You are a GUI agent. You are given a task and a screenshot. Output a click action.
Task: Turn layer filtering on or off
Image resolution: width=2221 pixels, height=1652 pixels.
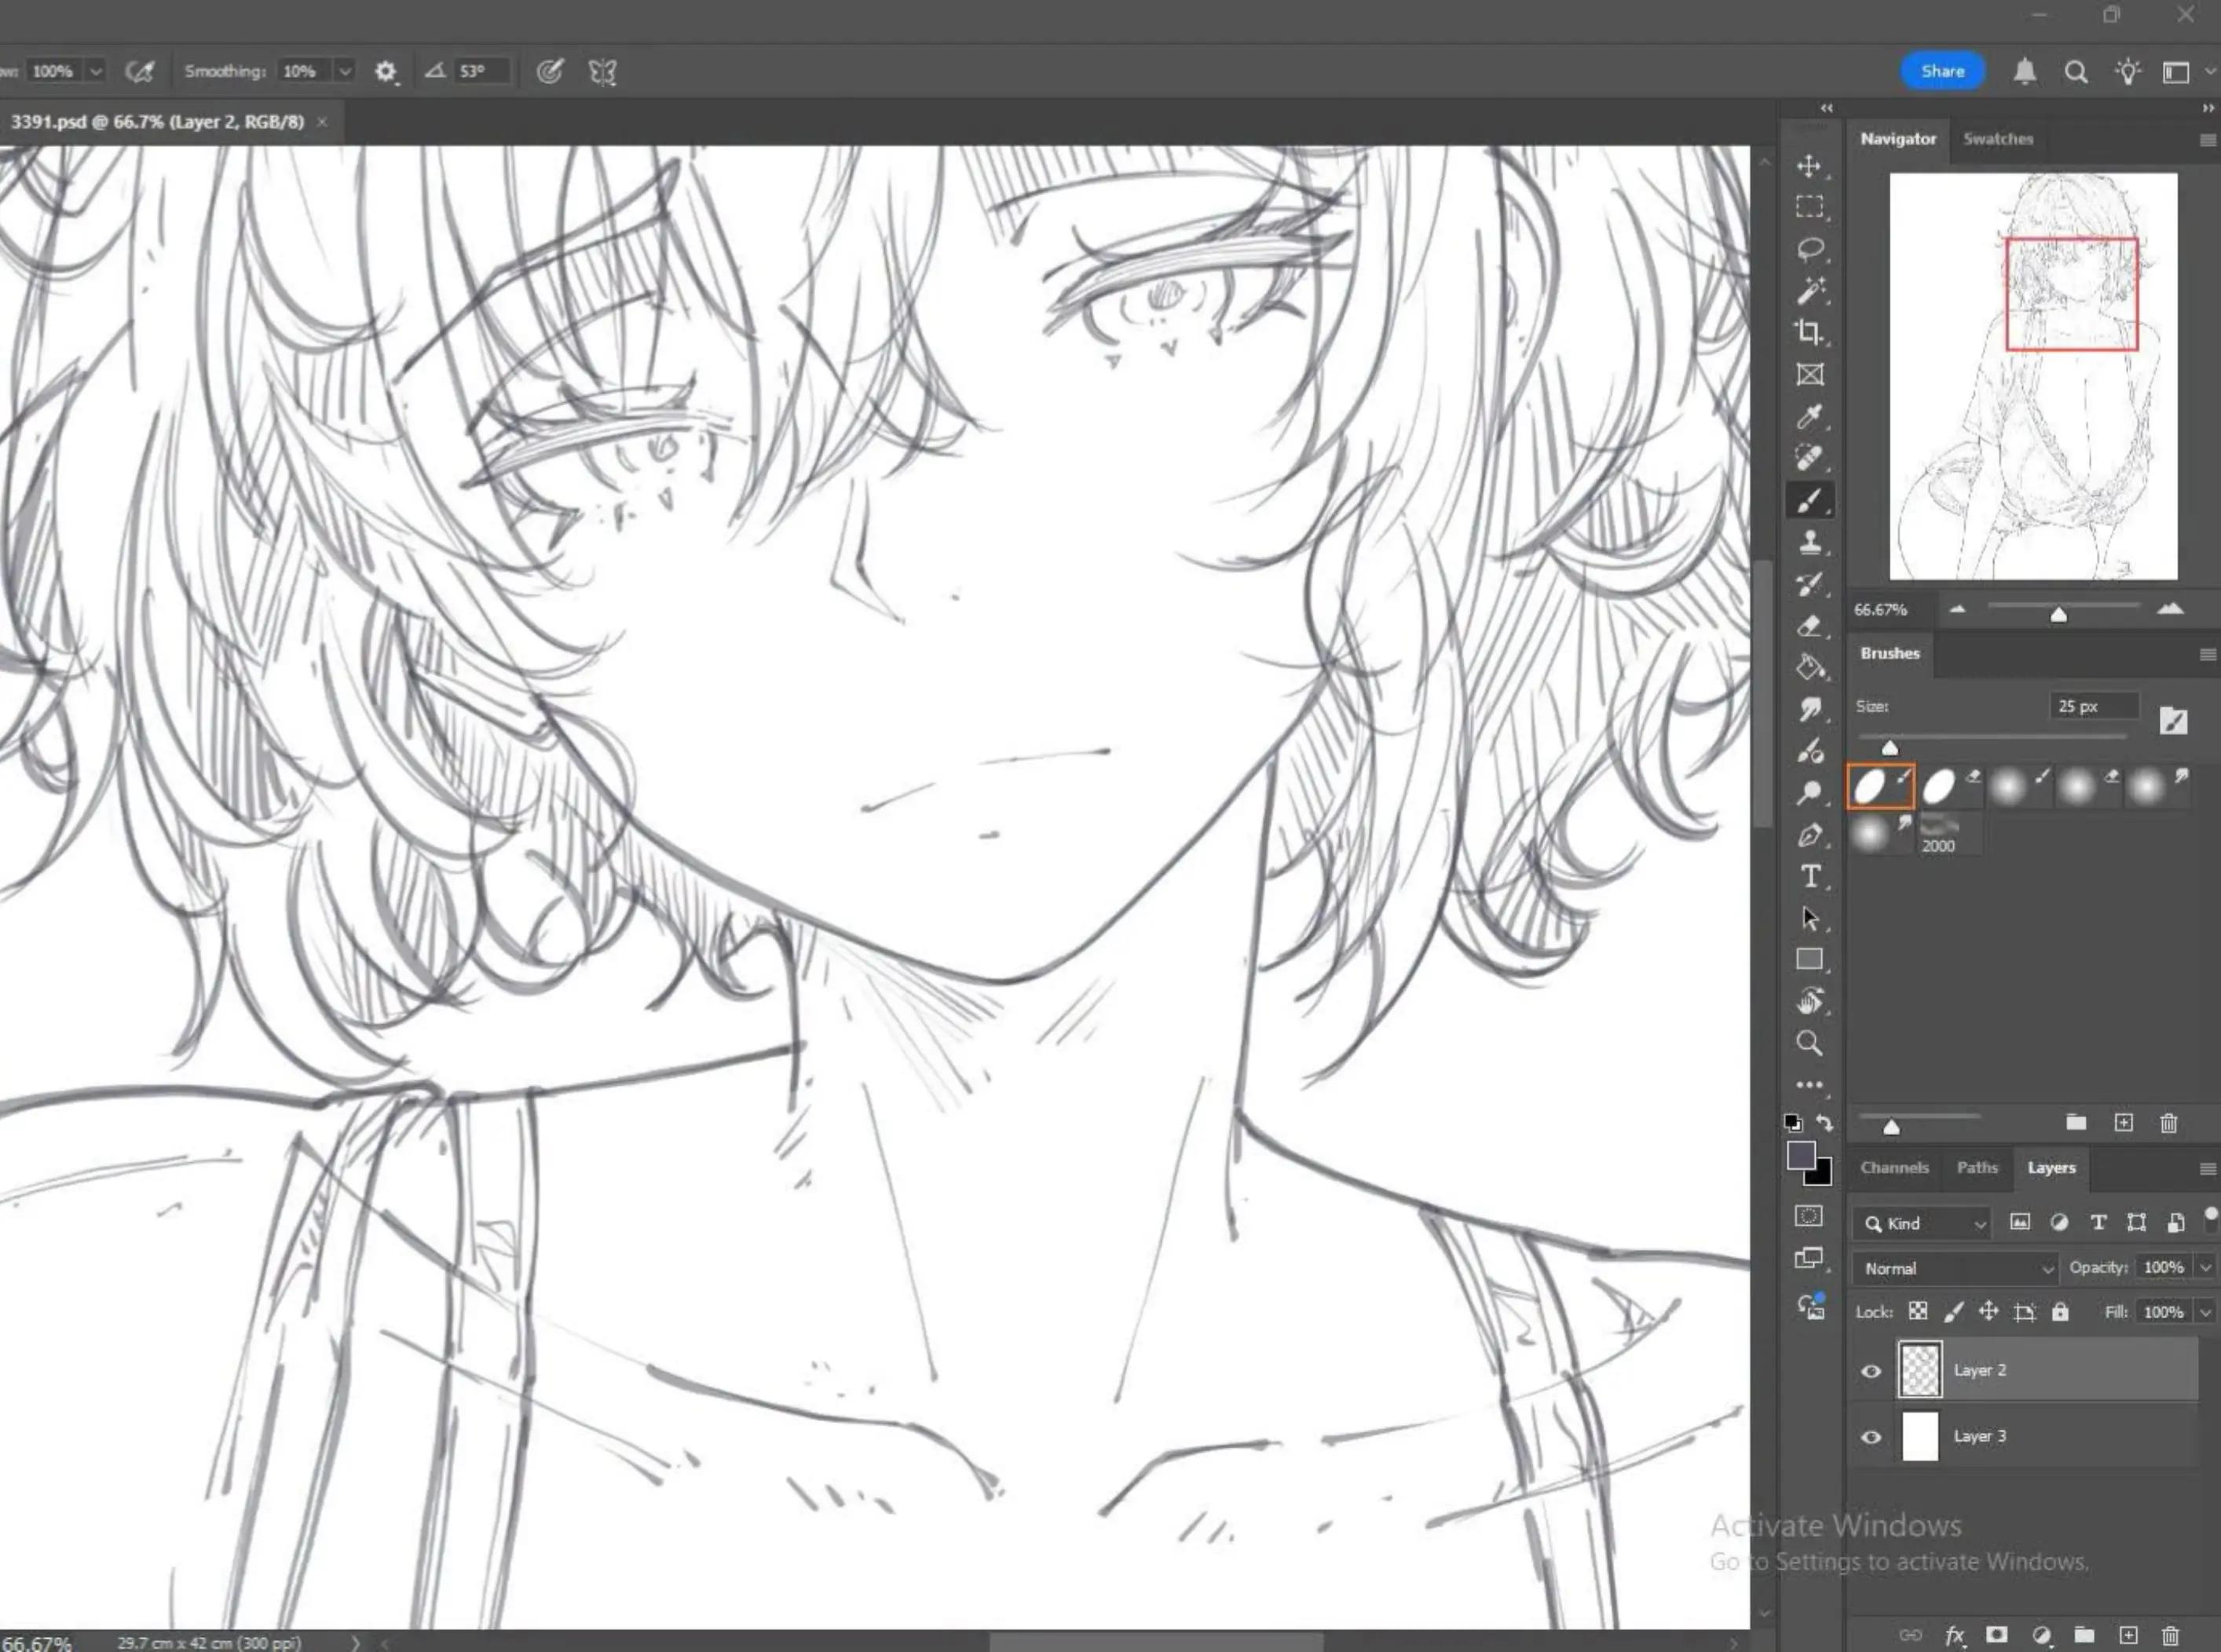pyautogui.click(x=2211, y=1215)
